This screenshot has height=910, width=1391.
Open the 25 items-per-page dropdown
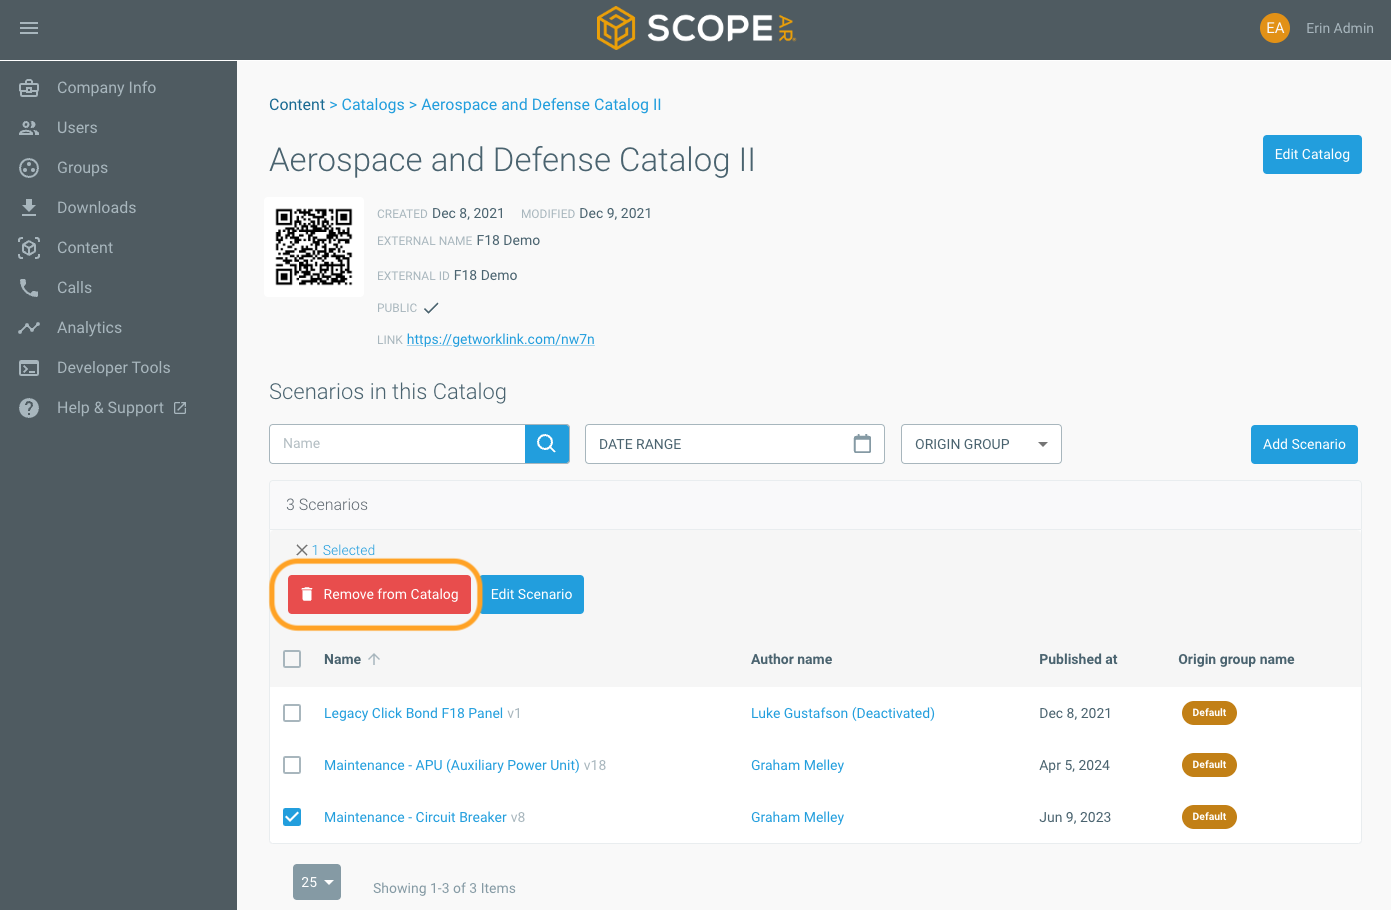pyautogui.click(x=317, y=882)
